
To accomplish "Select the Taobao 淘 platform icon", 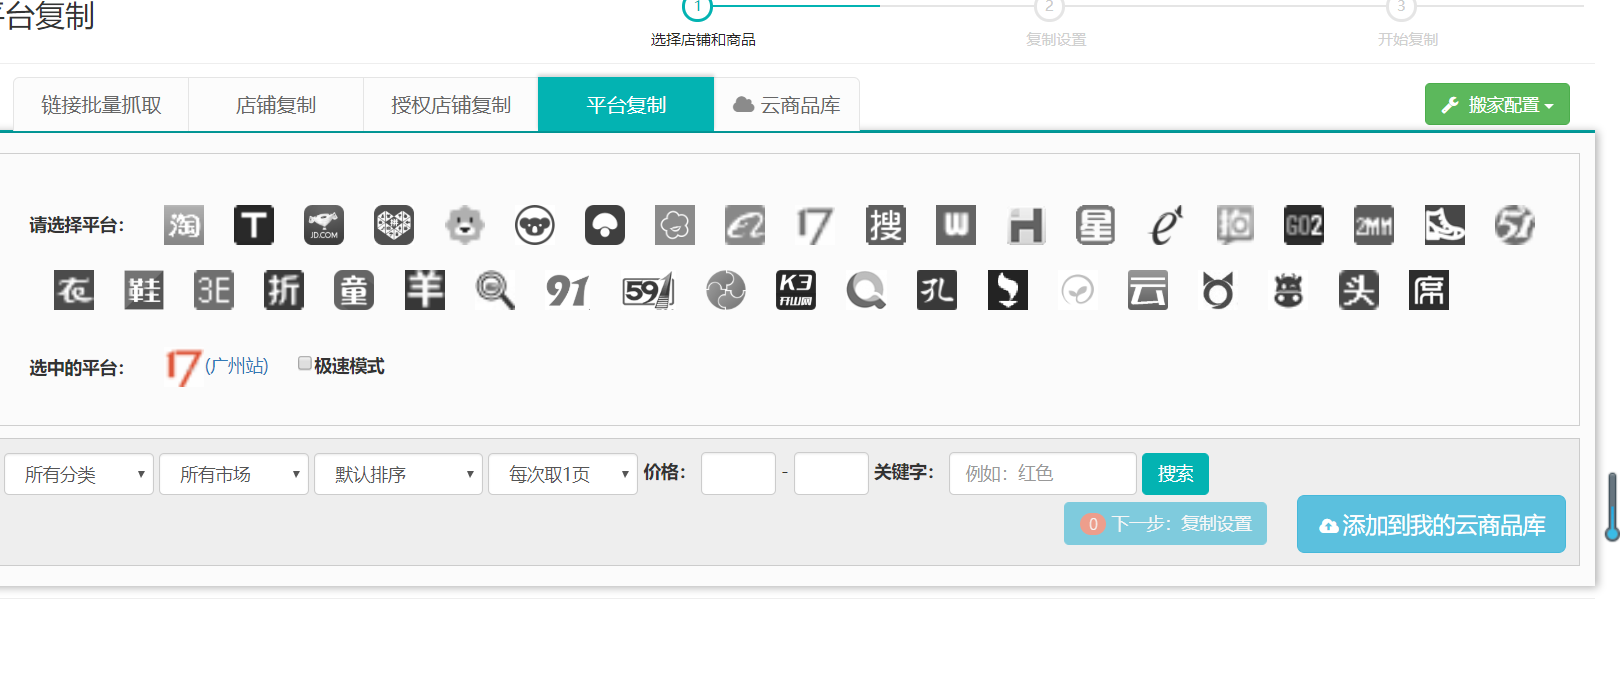I will point(184,225).
